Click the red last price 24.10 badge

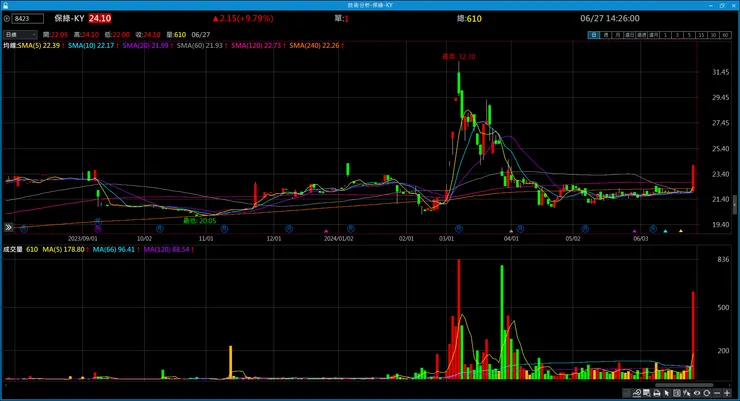(100, 18)
